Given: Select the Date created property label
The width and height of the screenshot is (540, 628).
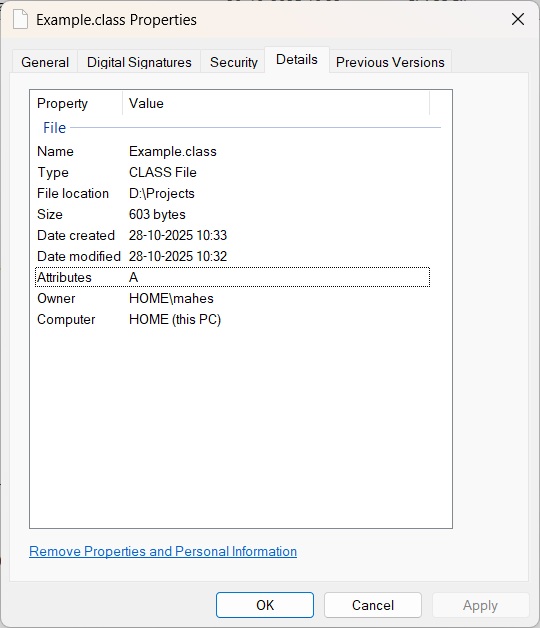Looking at the screenshot, I should point(76,236).
